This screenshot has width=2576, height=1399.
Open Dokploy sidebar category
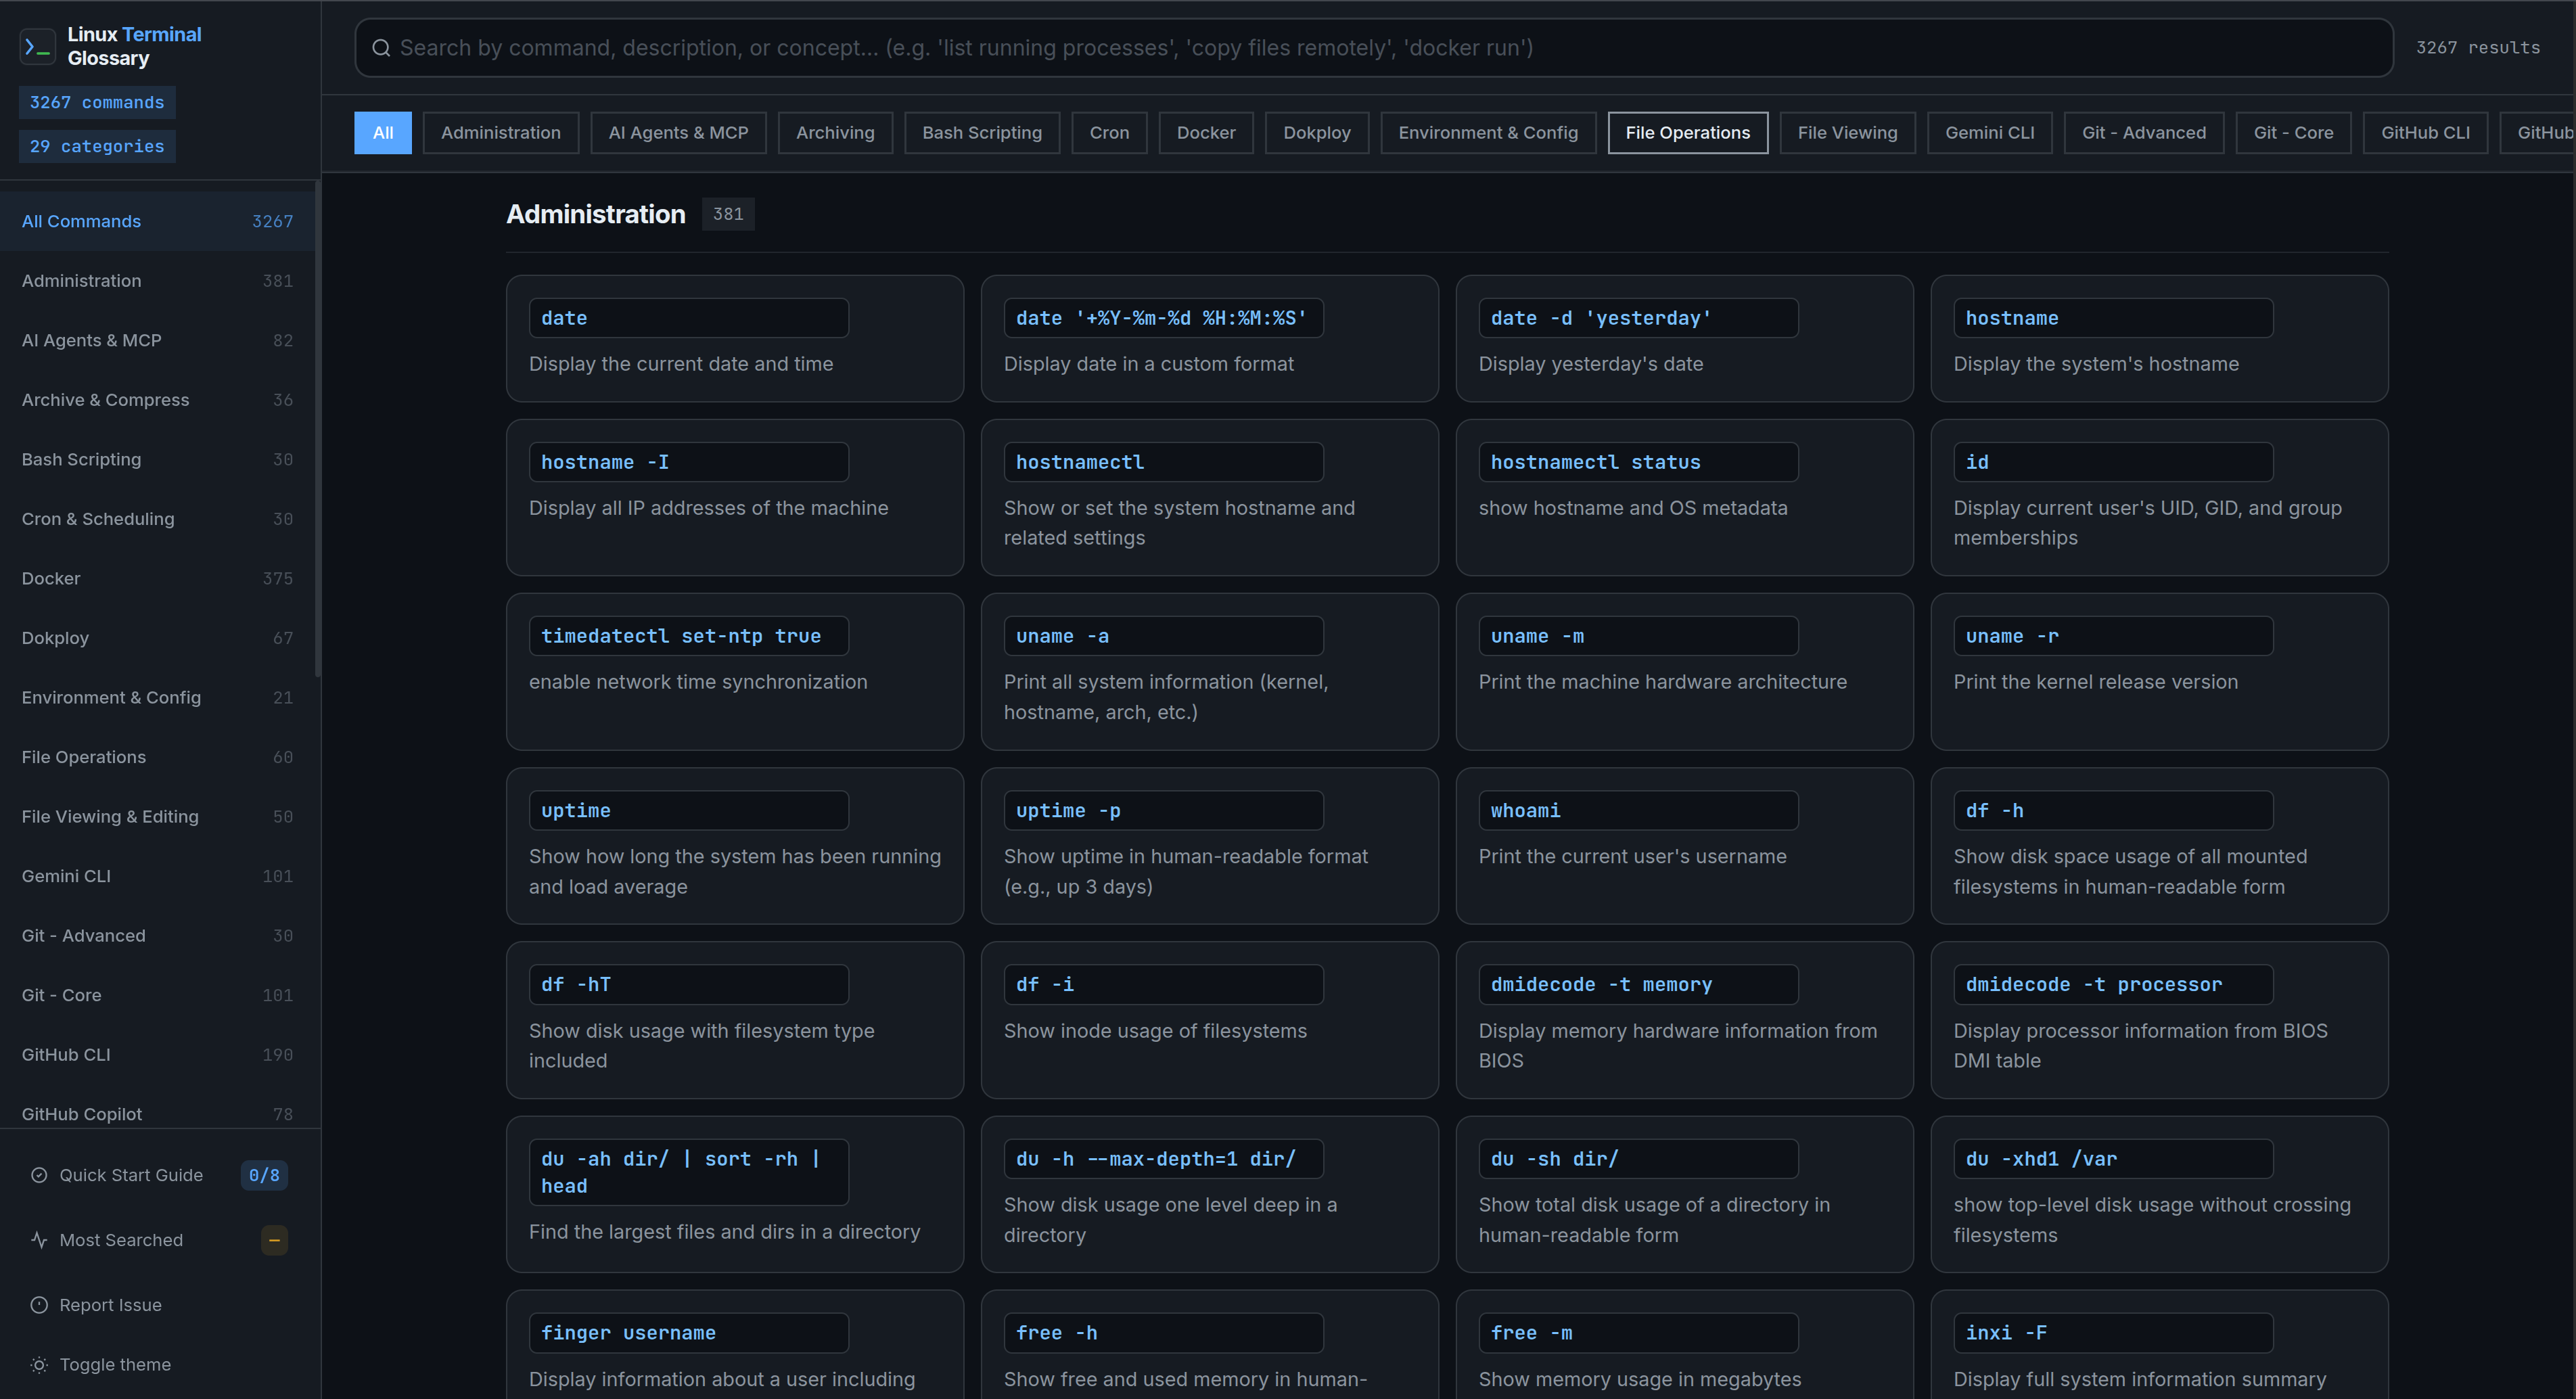(x=157, y=638)
